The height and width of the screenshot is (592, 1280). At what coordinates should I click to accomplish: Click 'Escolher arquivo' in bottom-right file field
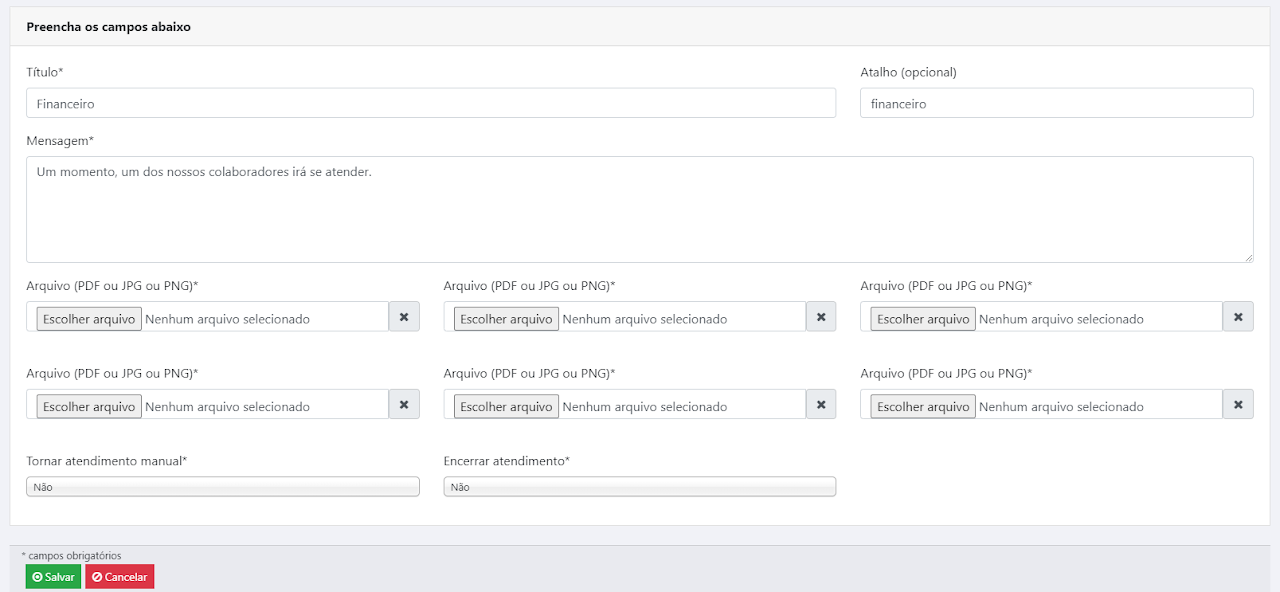click(923, 407)
